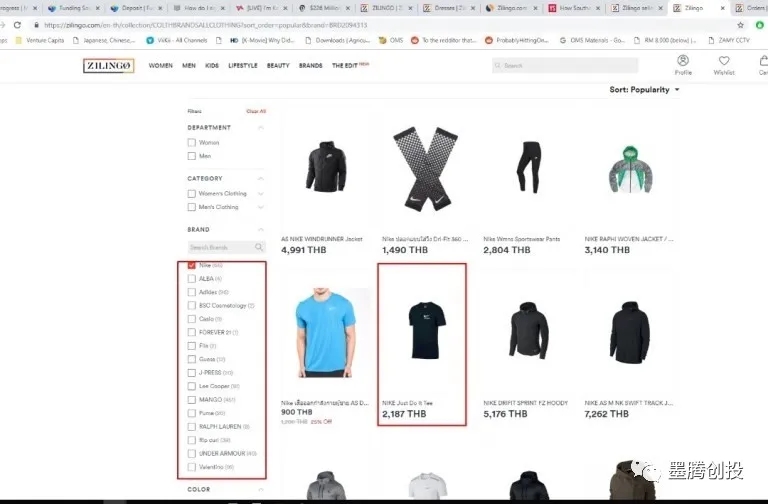Open the blue Nike t-shirt thumbnail
Image resolution: width=768 pixels, height=504 pixels.
325,333
